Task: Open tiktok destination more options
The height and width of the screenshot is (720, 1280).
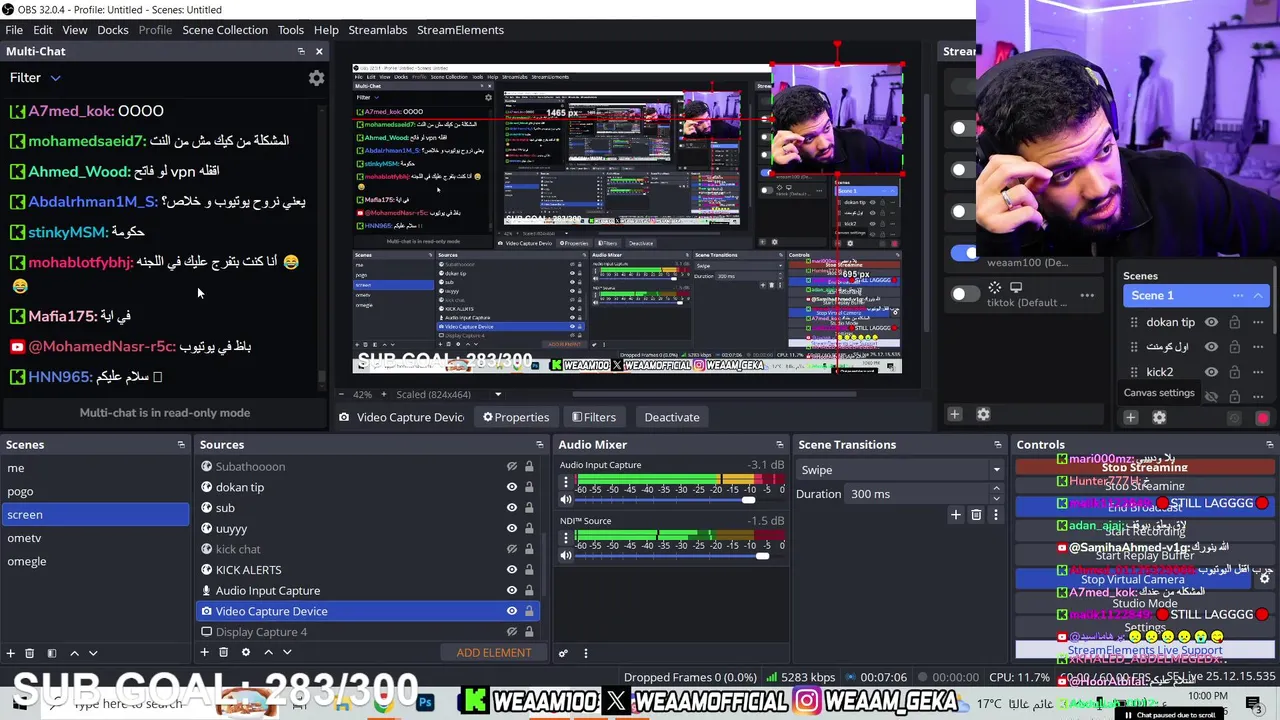Action: click(1087, 295)
